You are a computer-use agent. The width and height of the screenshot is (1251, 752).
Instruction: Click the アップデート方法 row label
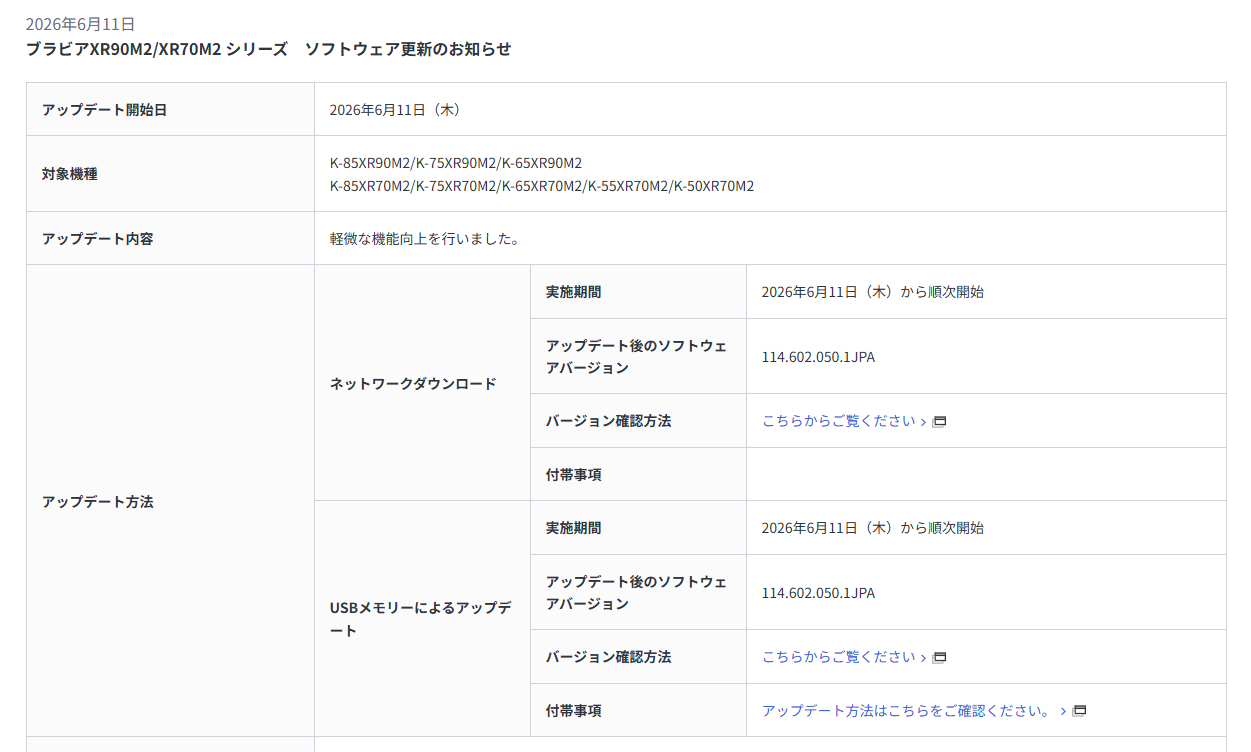click(98, 502)
